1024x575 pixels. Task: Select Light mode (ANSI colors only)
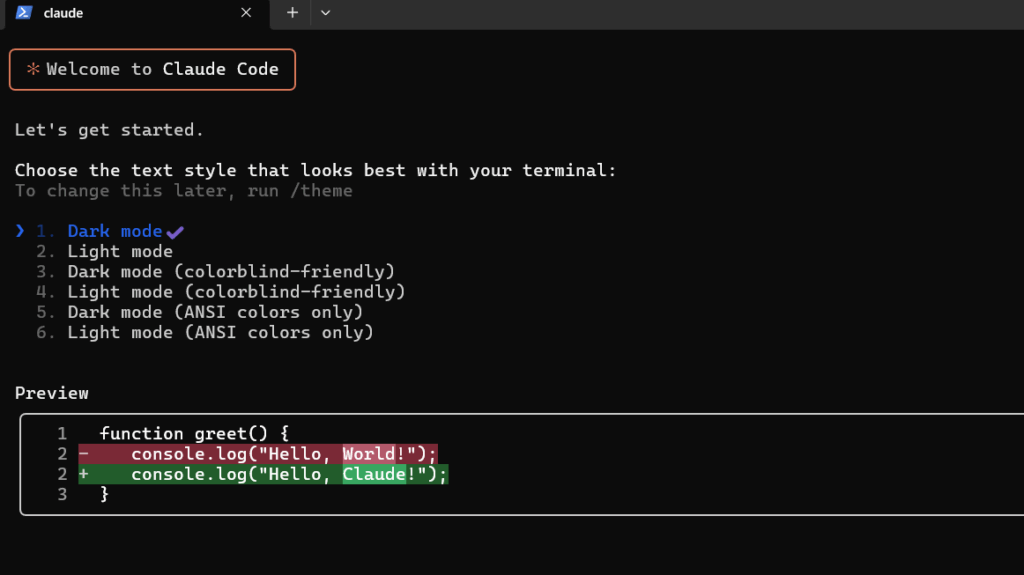(220, 332)
